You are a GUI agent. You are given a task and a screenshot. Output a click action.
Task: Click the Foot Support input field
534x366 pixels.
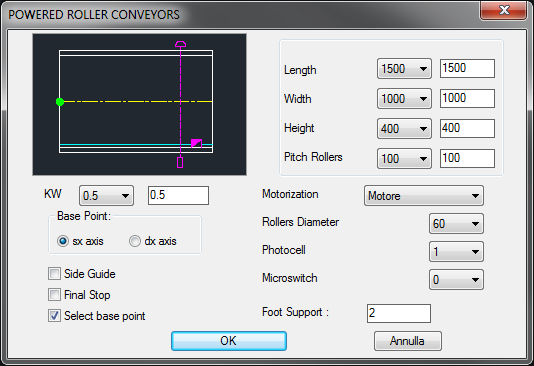(x=399, y=313)
